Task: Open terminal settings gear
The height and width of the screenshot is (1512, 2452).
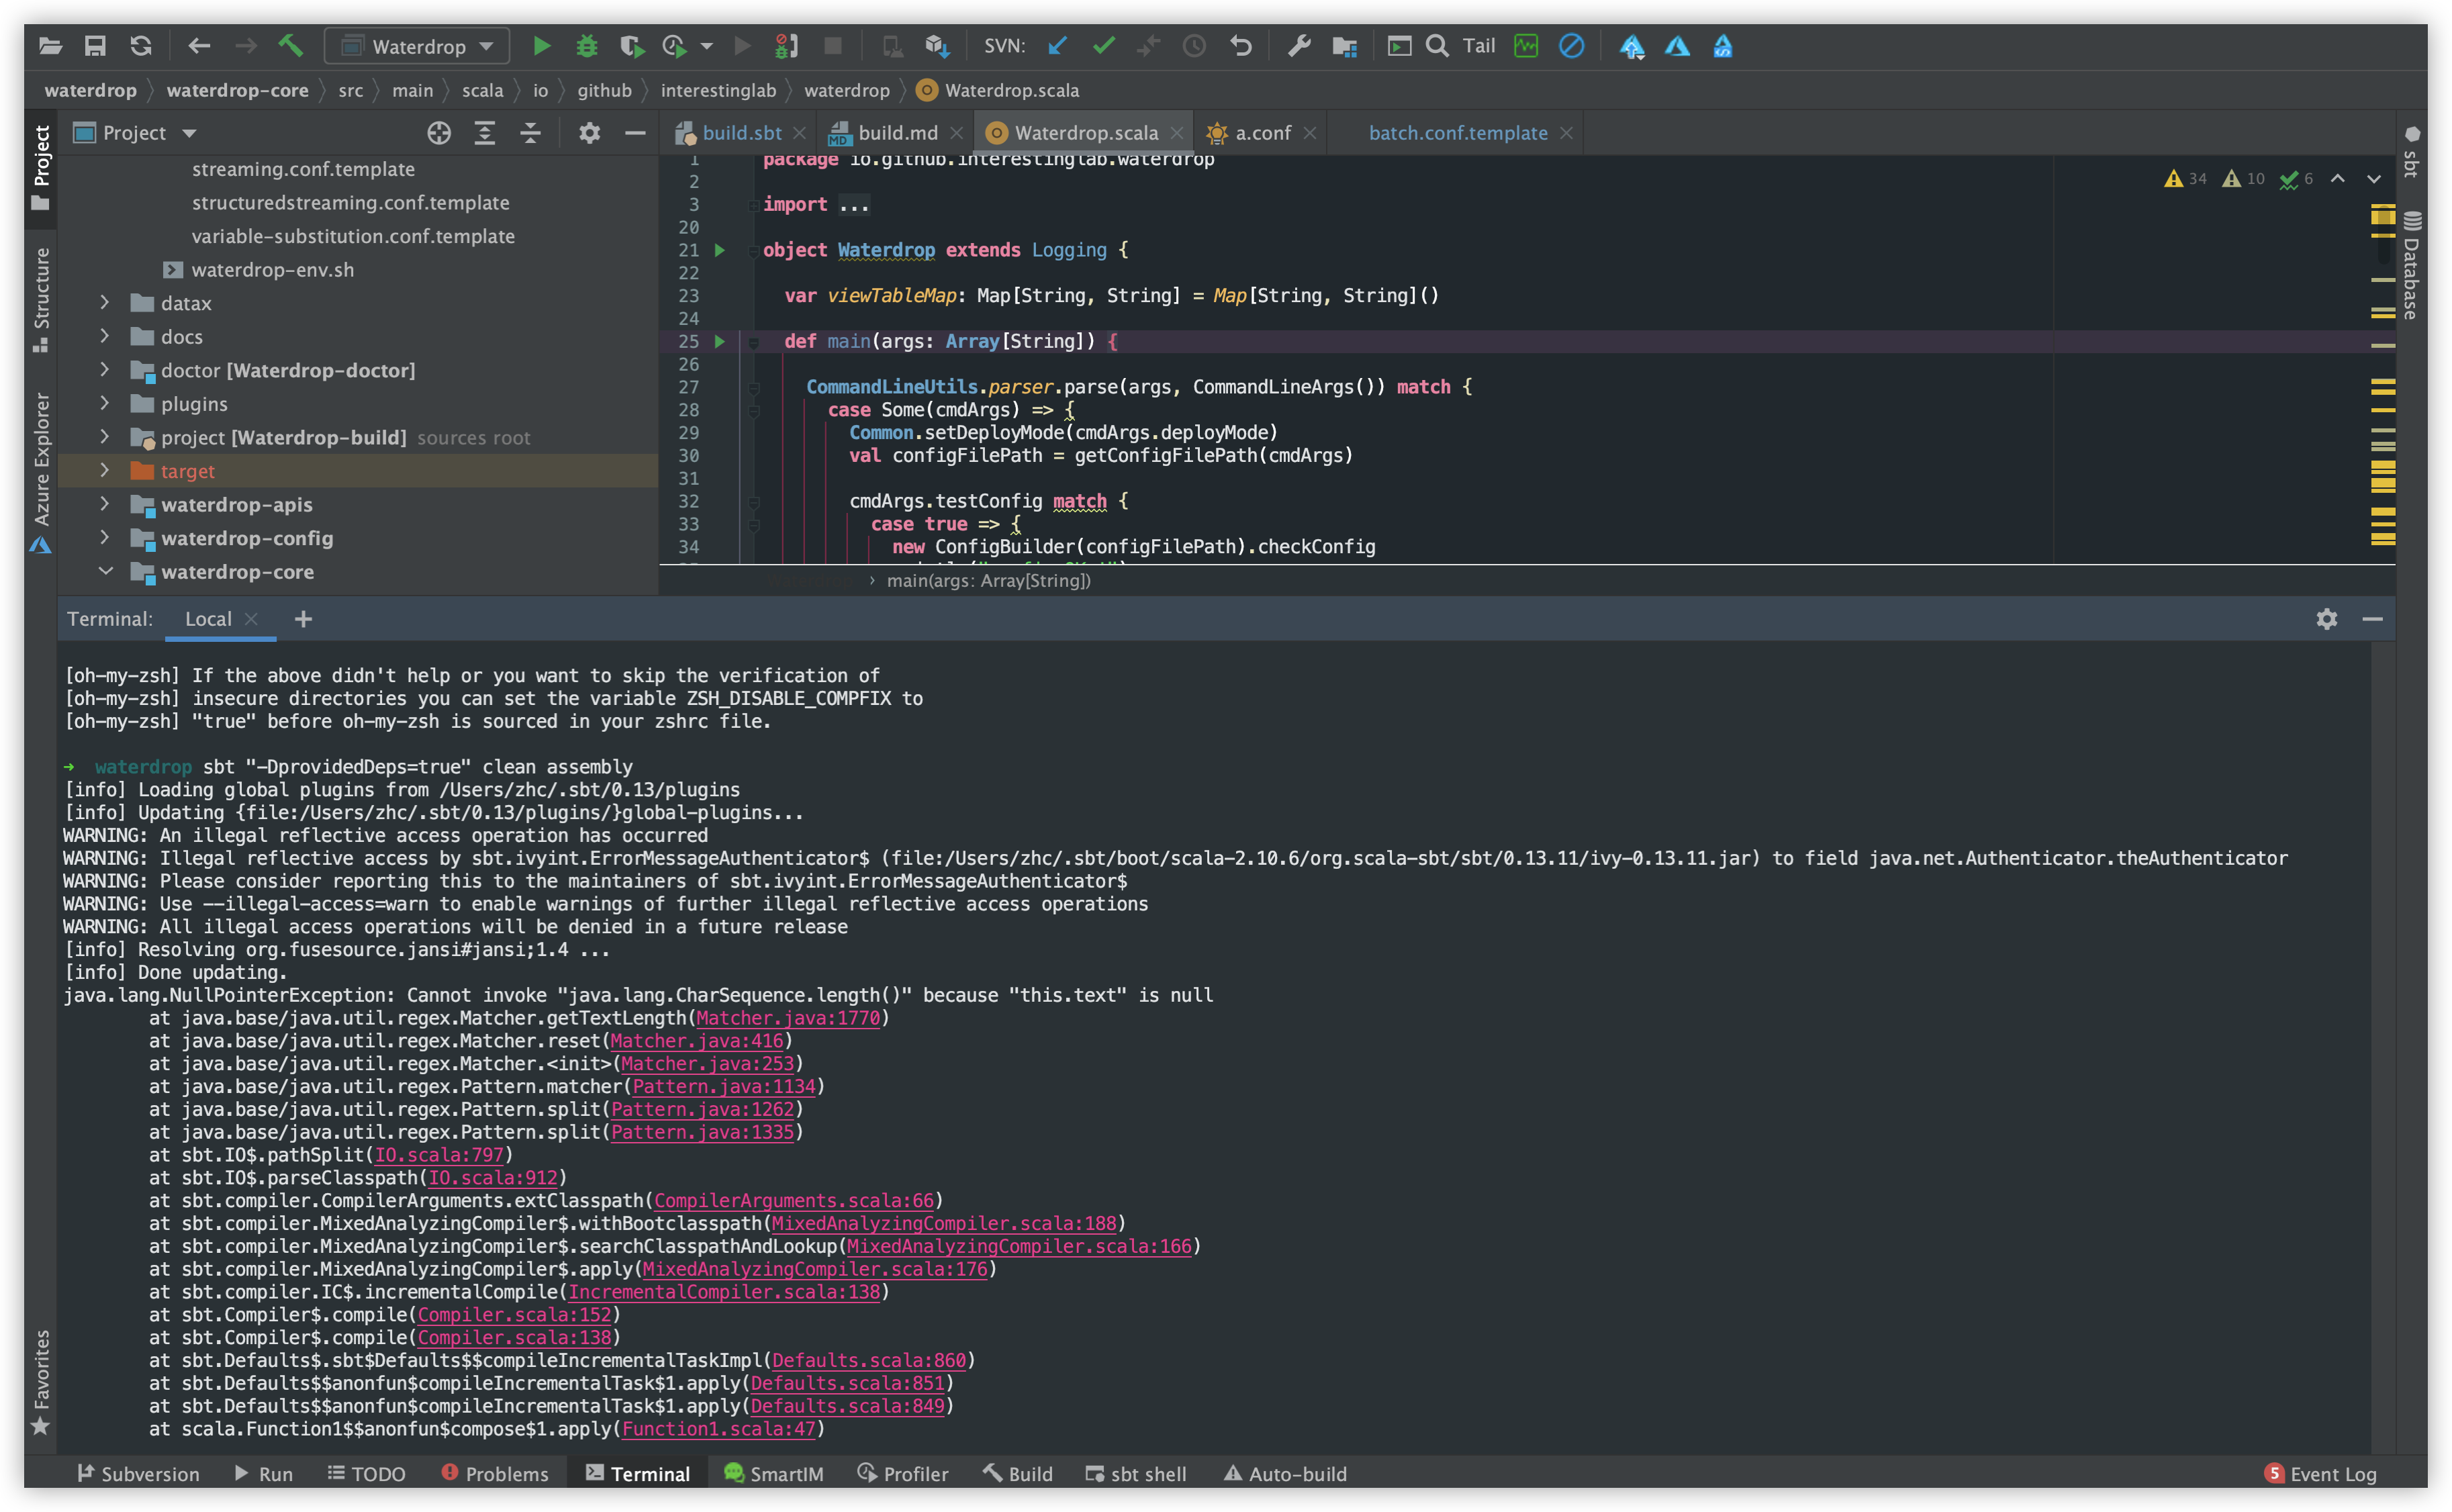Action: (2327, 619)
